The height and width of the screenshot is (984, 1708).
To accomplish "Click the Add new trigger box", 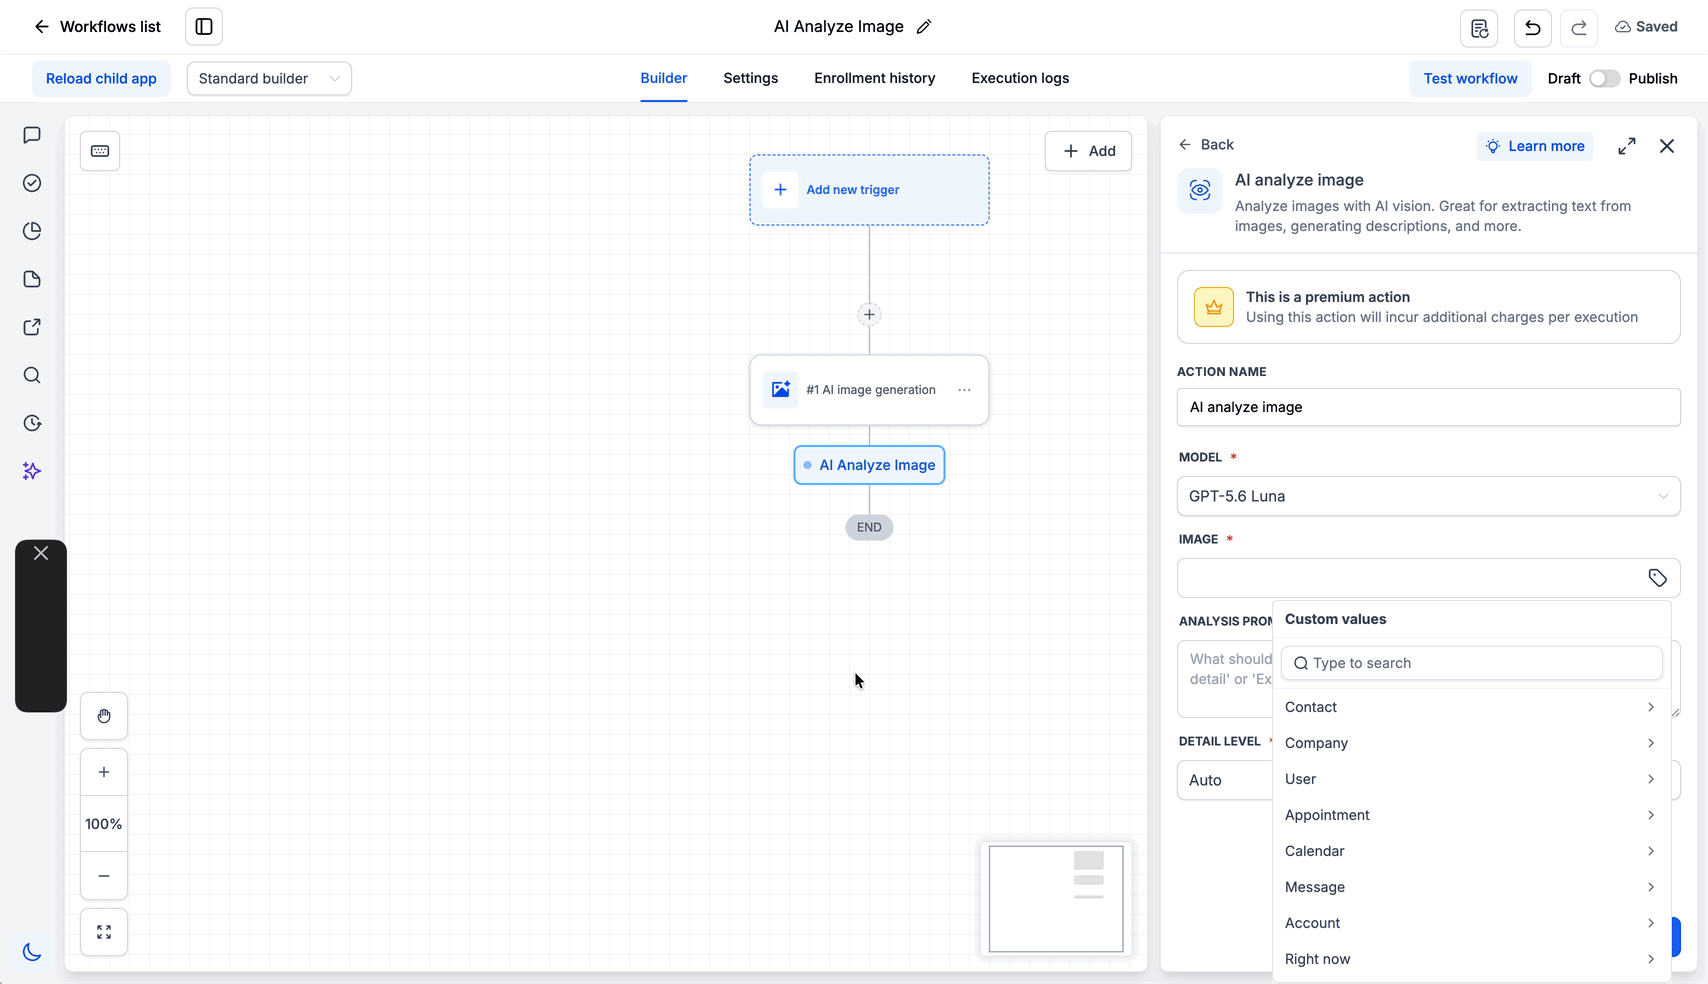I will coord(869,190).
